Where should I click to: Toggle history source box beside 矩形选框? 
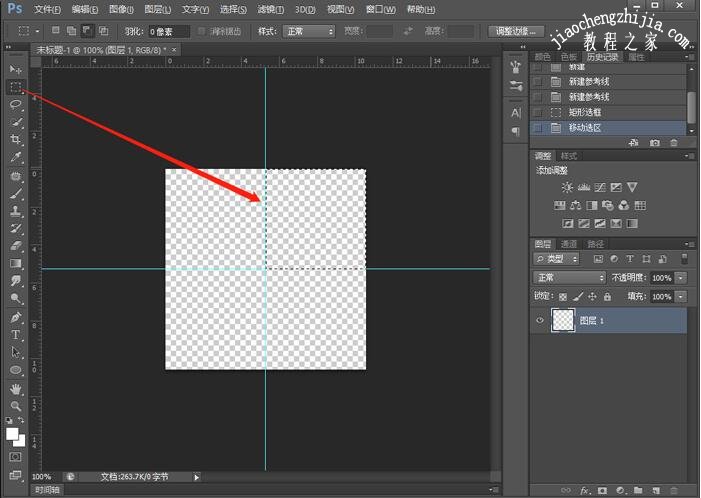539,112
